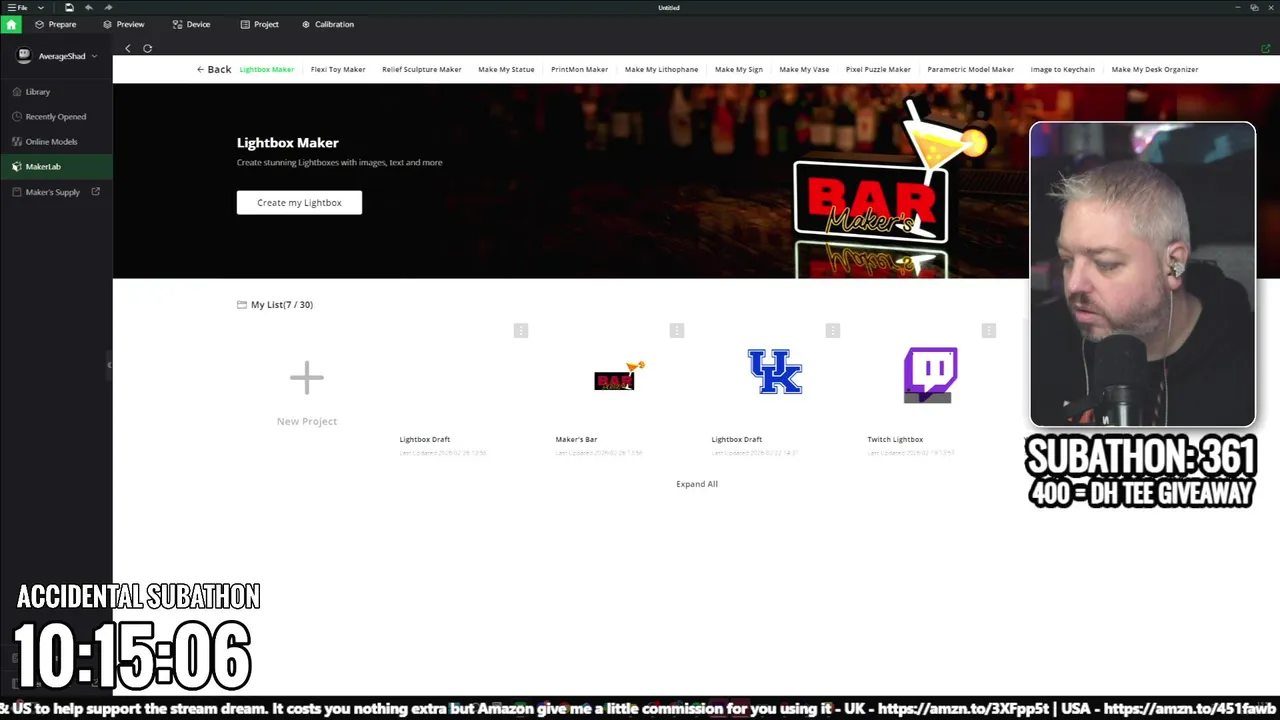Image resolution: width=1280 pixels, height=720 pixels.
Task: Go to the green Home icon
Action: (x=11, y=24)
